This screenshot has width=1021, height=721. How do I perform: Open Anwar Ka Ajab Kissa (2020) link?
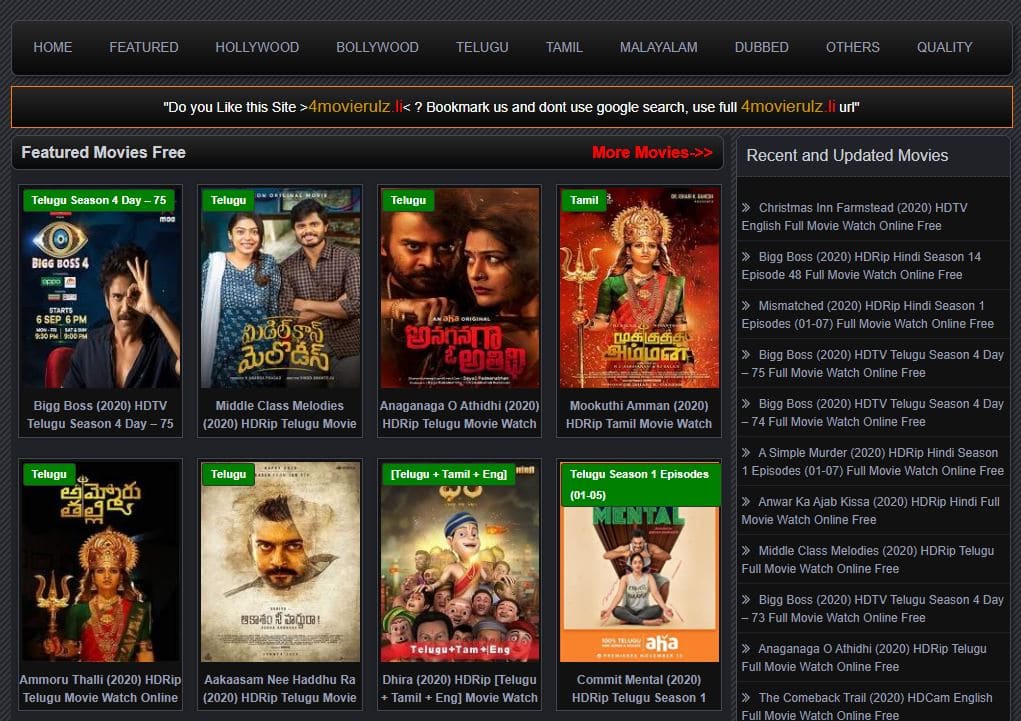click(x=870, y=511)
